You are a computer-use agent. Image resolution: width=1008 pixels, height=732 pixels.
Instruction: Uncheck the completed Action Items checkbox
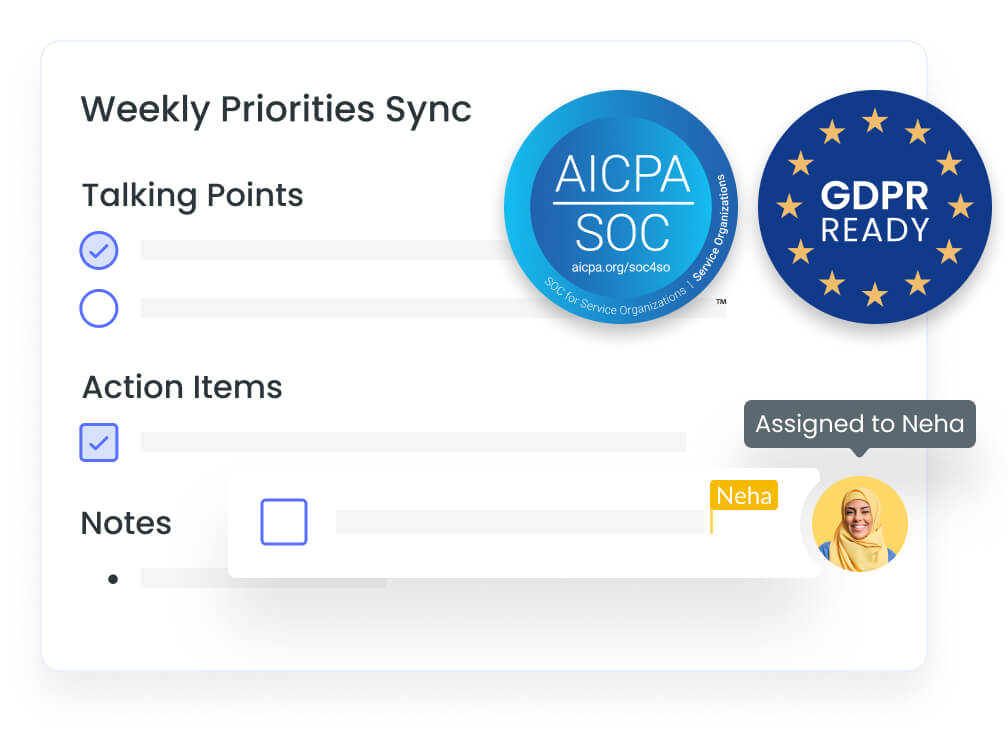pos(99,442)
